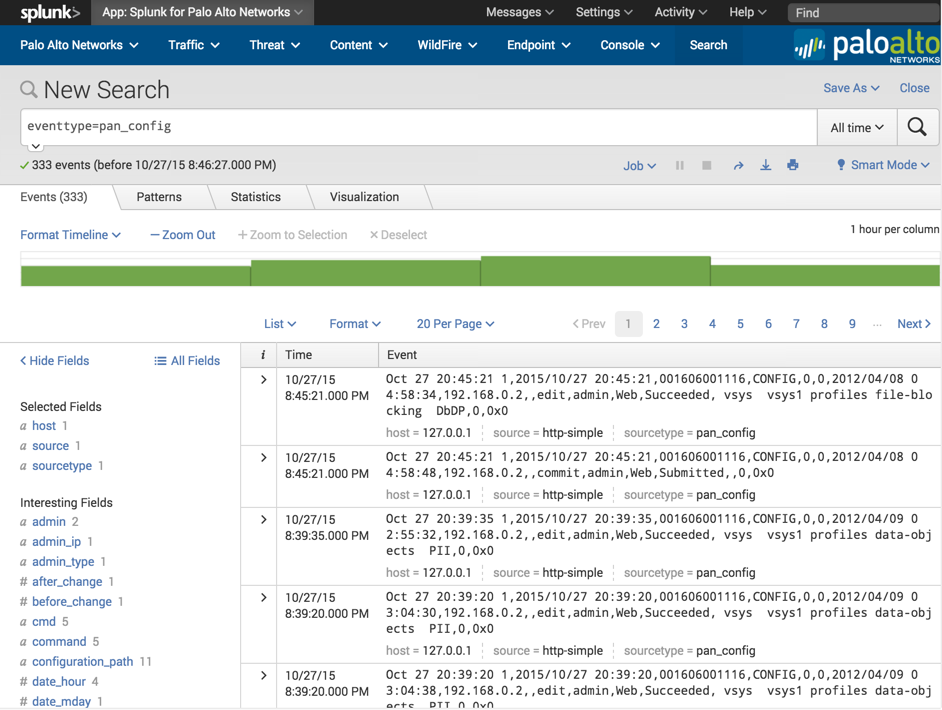Click the share job arrow icon
Viewport: 942px width, 710px height.
[738, 166]
